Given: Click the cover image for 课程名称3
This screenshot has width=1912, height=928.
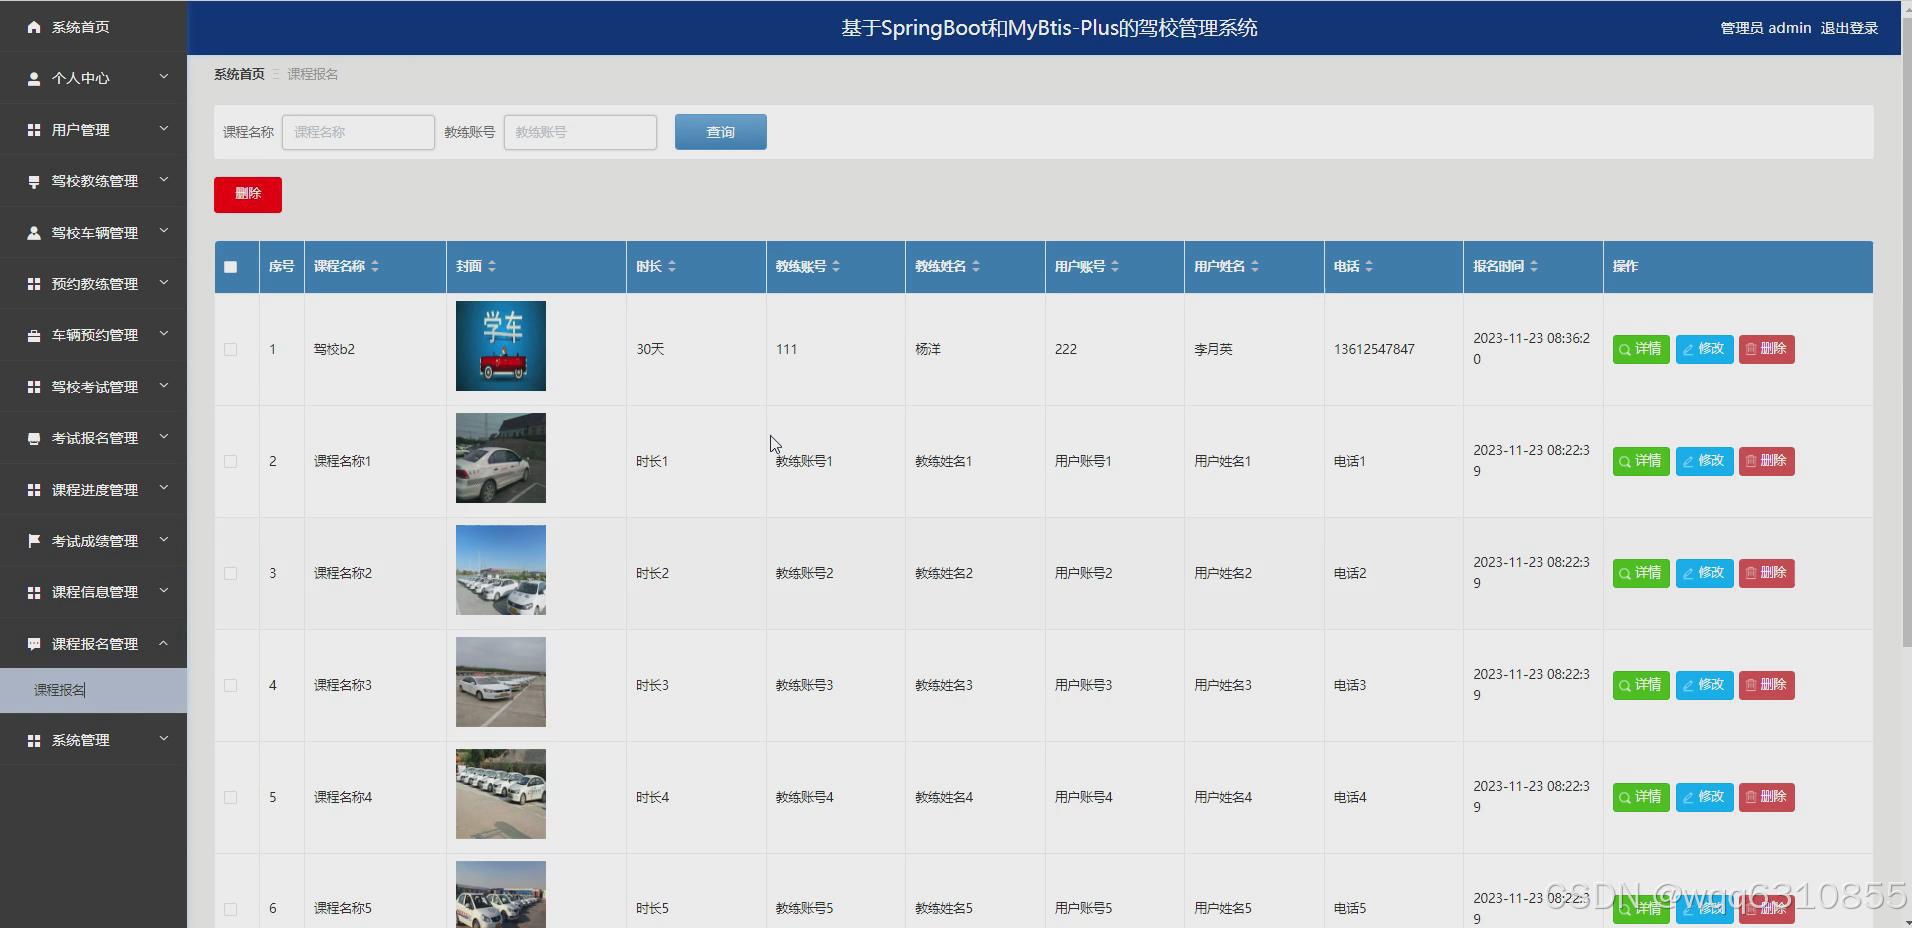Looking at the screenshot, I should tap(501, 682).
